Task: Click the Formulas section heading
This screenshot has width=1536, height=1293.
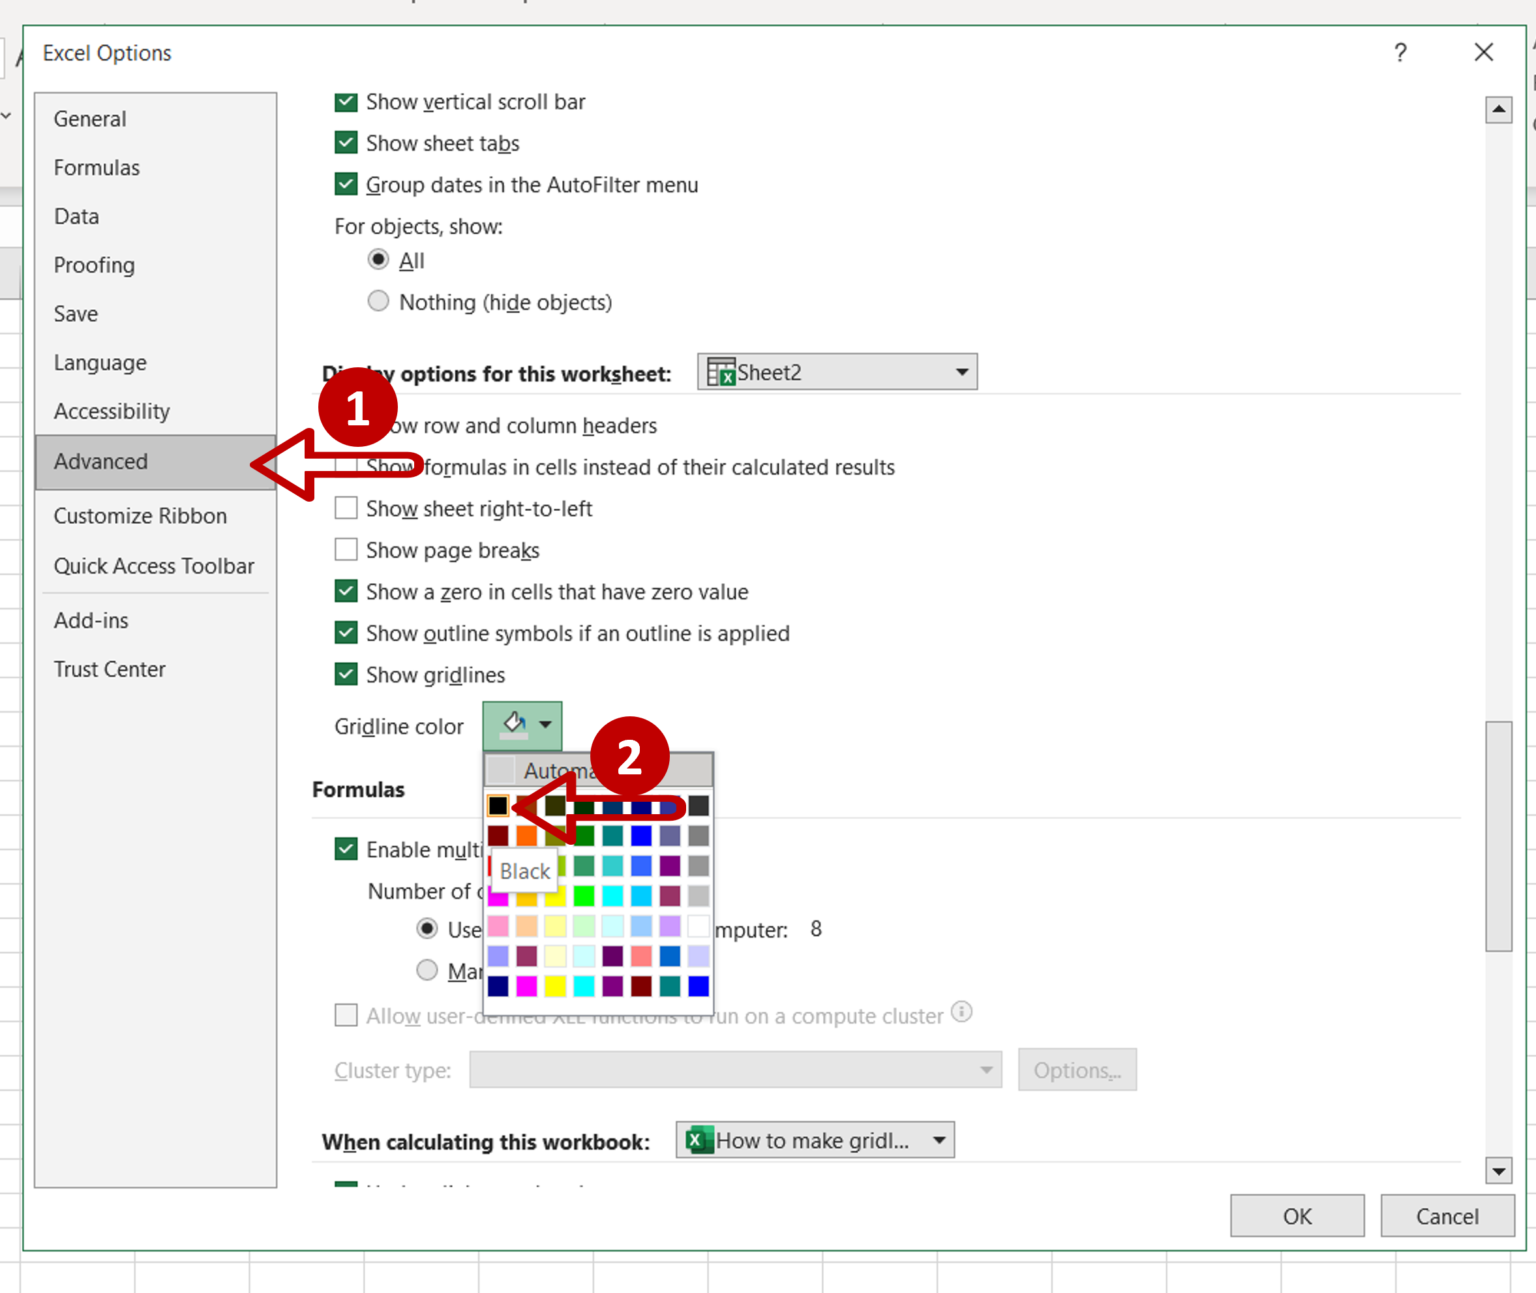Action: click(358, 789)
